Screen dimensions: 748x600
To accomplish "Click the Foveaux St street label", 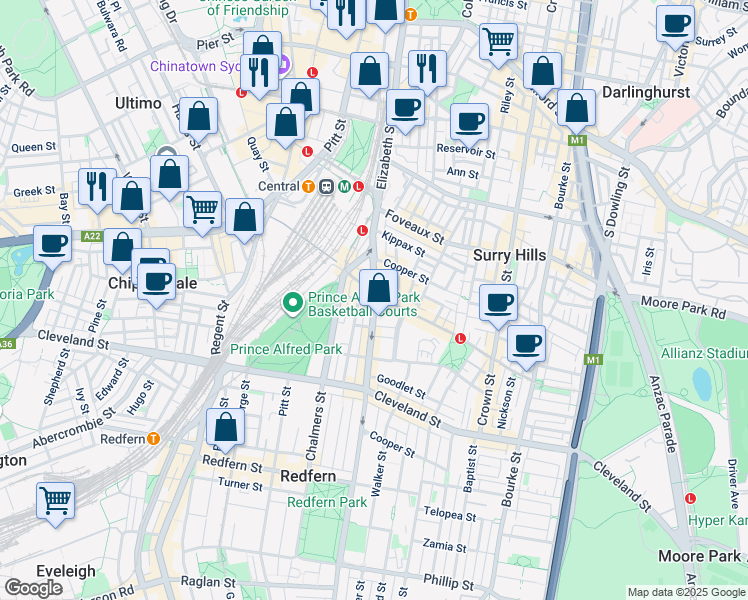I will tap(415, 226).
